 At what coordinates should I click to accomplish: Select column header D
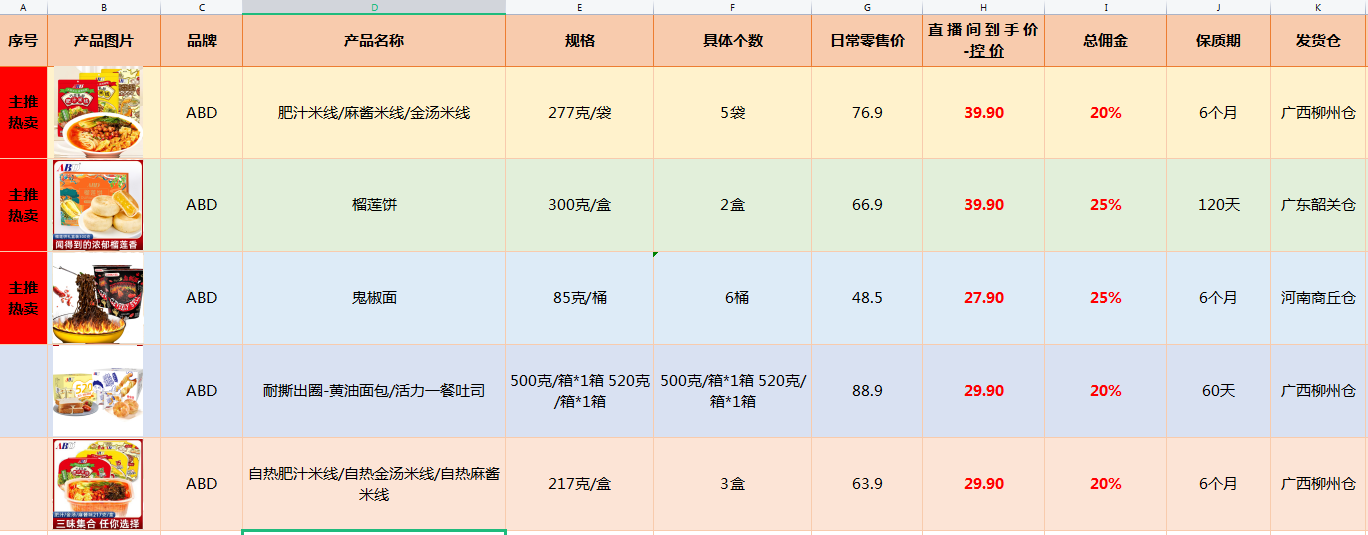pos(374,7)
